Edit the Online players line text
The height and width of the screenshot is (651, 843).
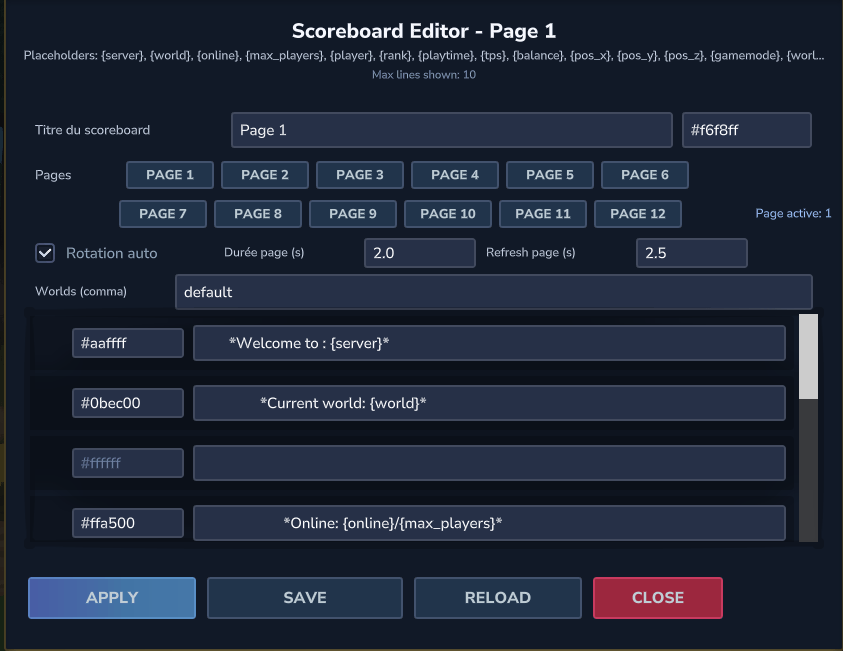click(489, 522)
